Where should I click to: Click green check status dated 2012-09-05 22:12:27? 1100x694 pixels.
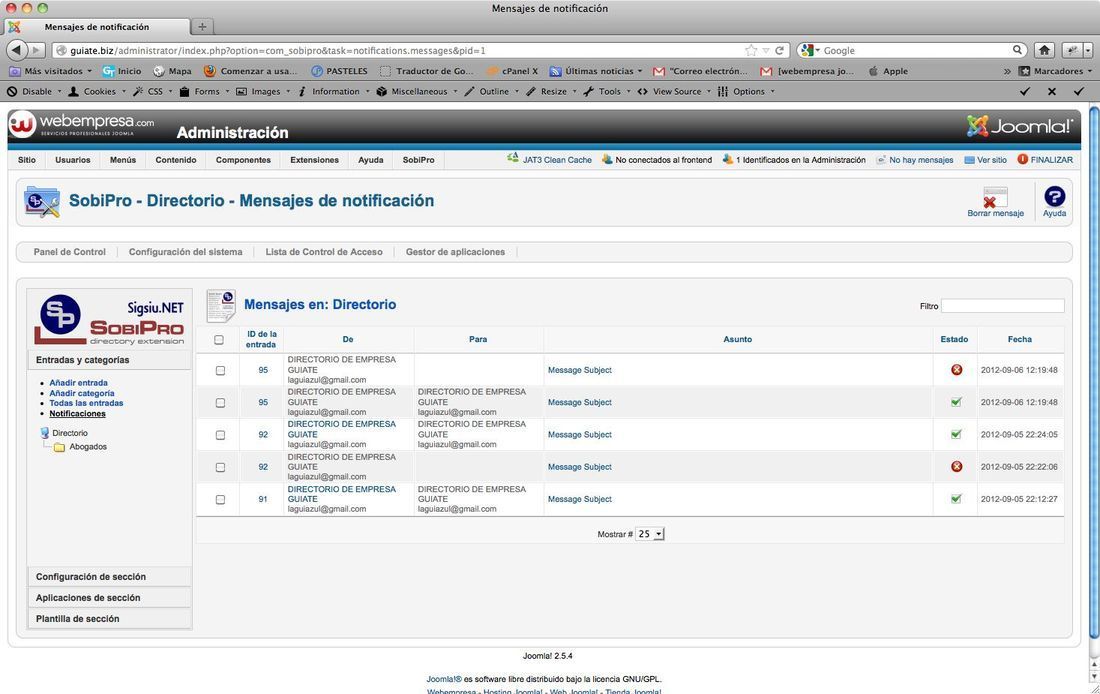click(955, 499)
